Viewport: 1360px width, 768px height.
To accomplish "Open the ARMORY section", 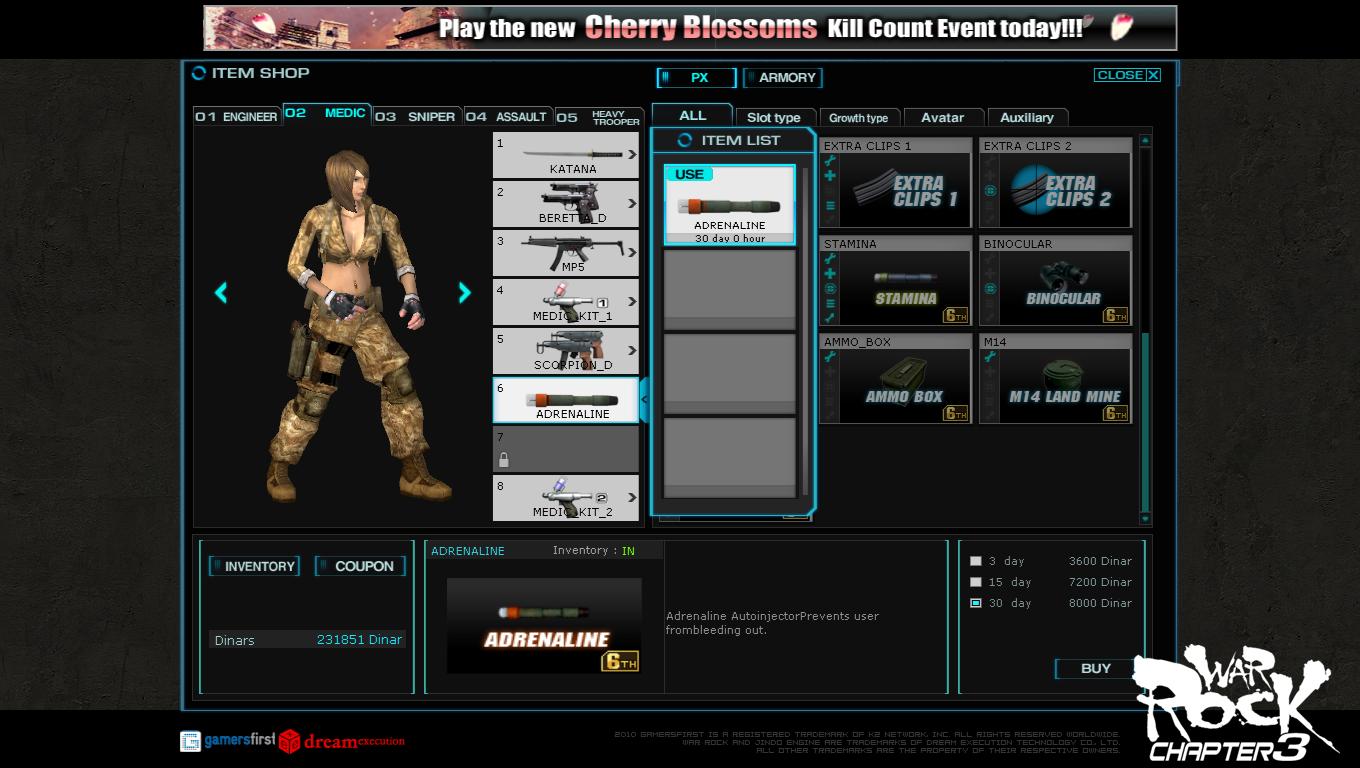I will (783, 78).
